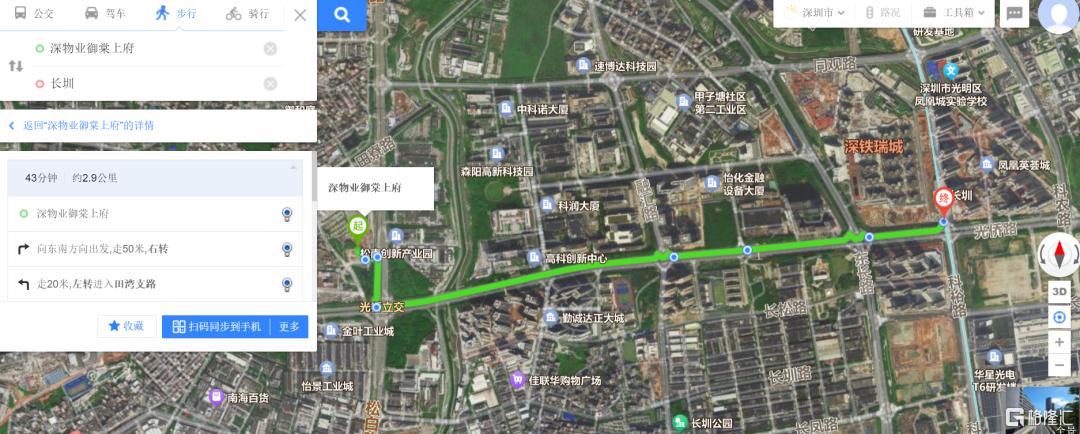The height and width of the screenshot is (434, 1080).
Task: Open the message feedback icon
Action: [1014, 13]
